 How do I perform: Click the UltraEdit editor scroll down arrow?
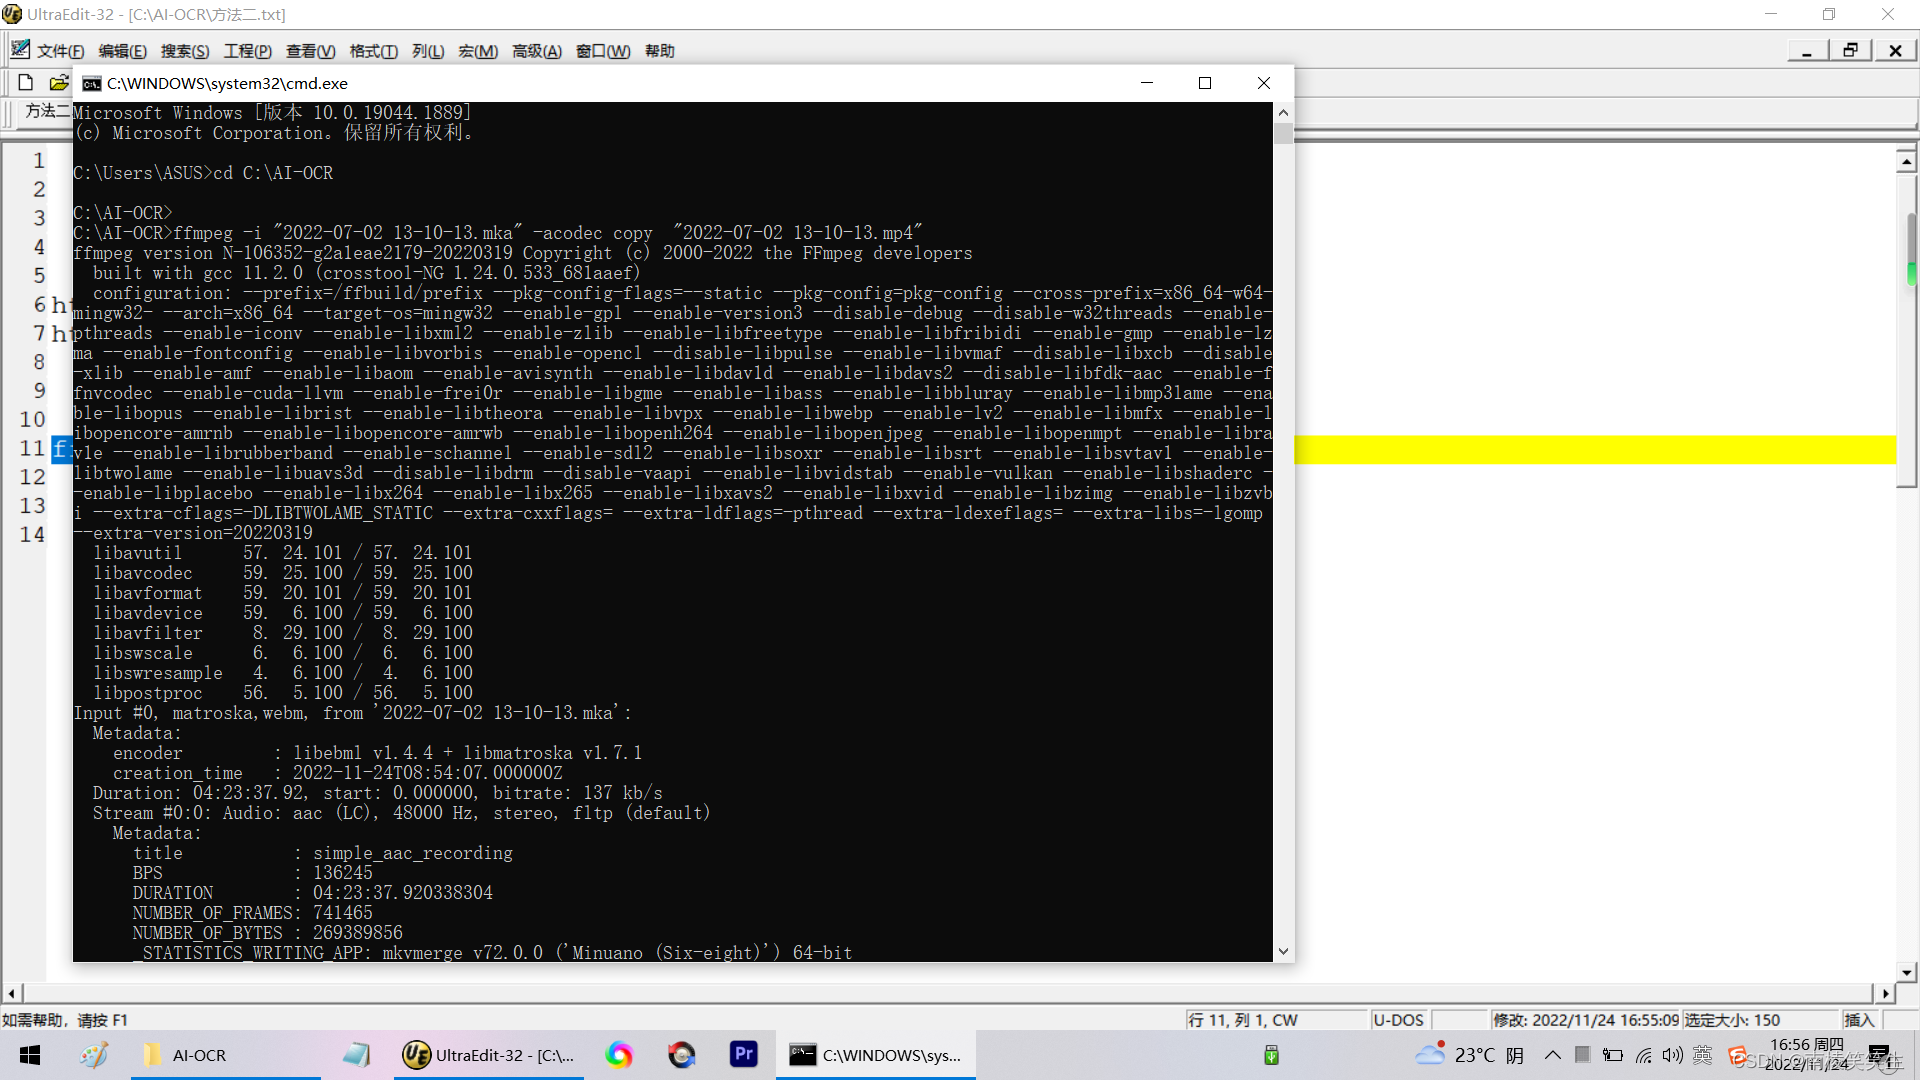click(x=1906, y=972)
